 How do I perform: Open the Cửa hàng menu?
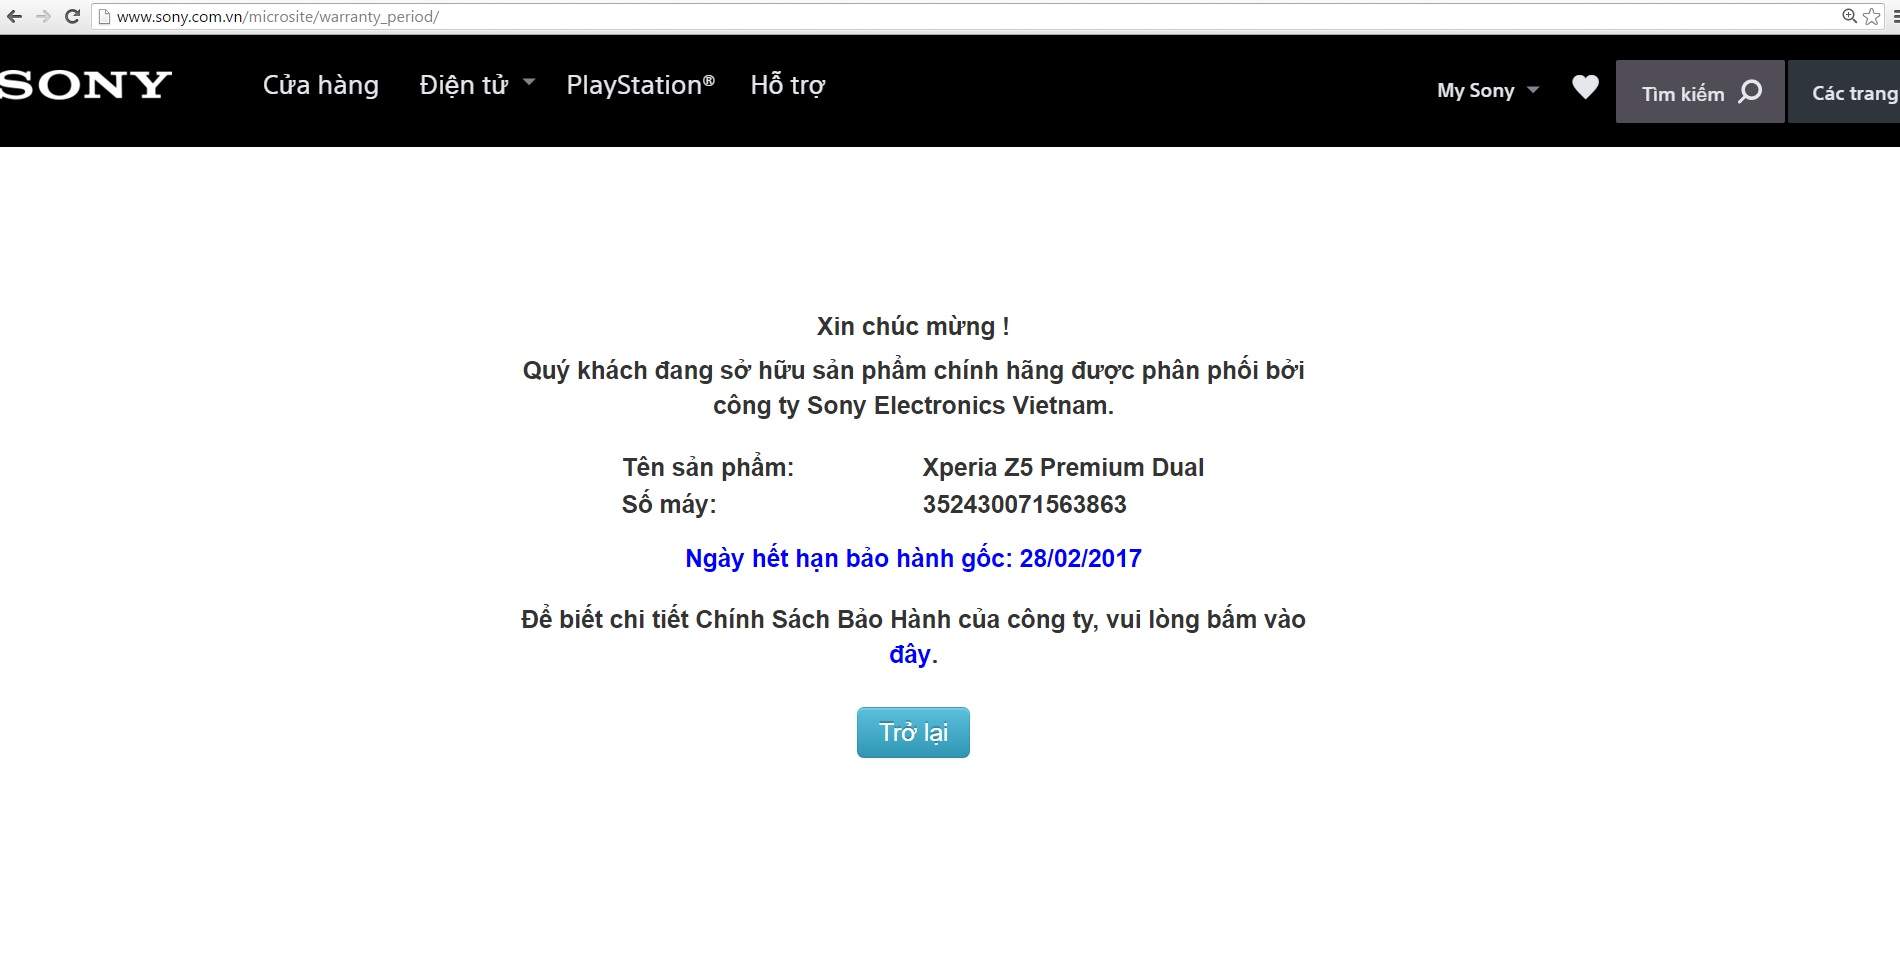(321, 85)
